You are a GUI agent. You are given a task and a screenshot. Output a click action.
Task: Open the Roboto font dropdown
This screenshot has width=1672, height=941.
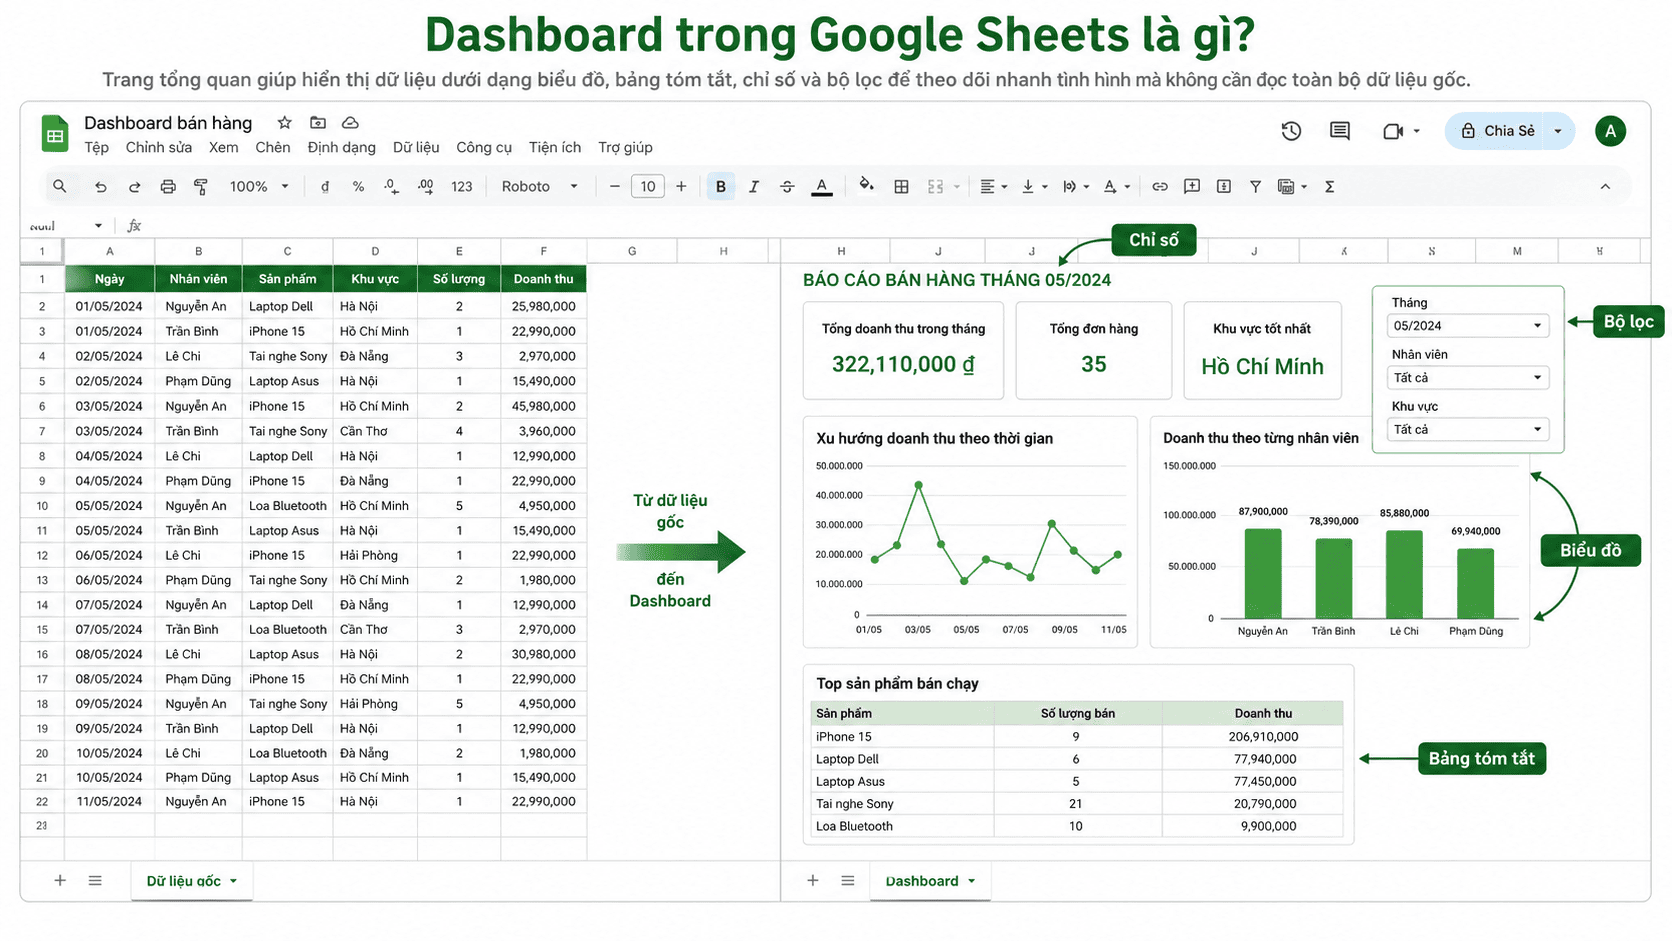540,187
